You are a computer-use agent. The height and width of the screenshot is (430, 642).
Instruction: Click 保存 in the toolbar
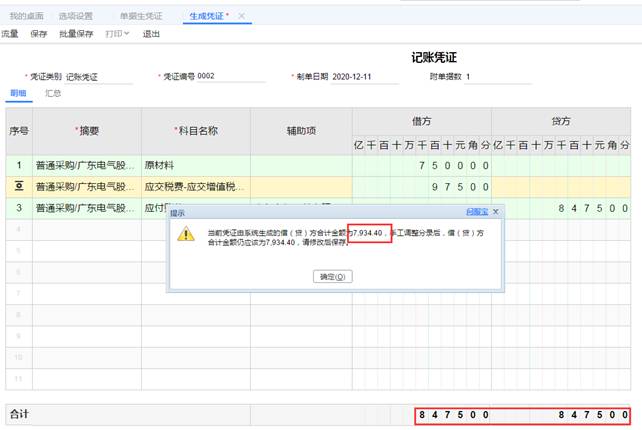39,34
